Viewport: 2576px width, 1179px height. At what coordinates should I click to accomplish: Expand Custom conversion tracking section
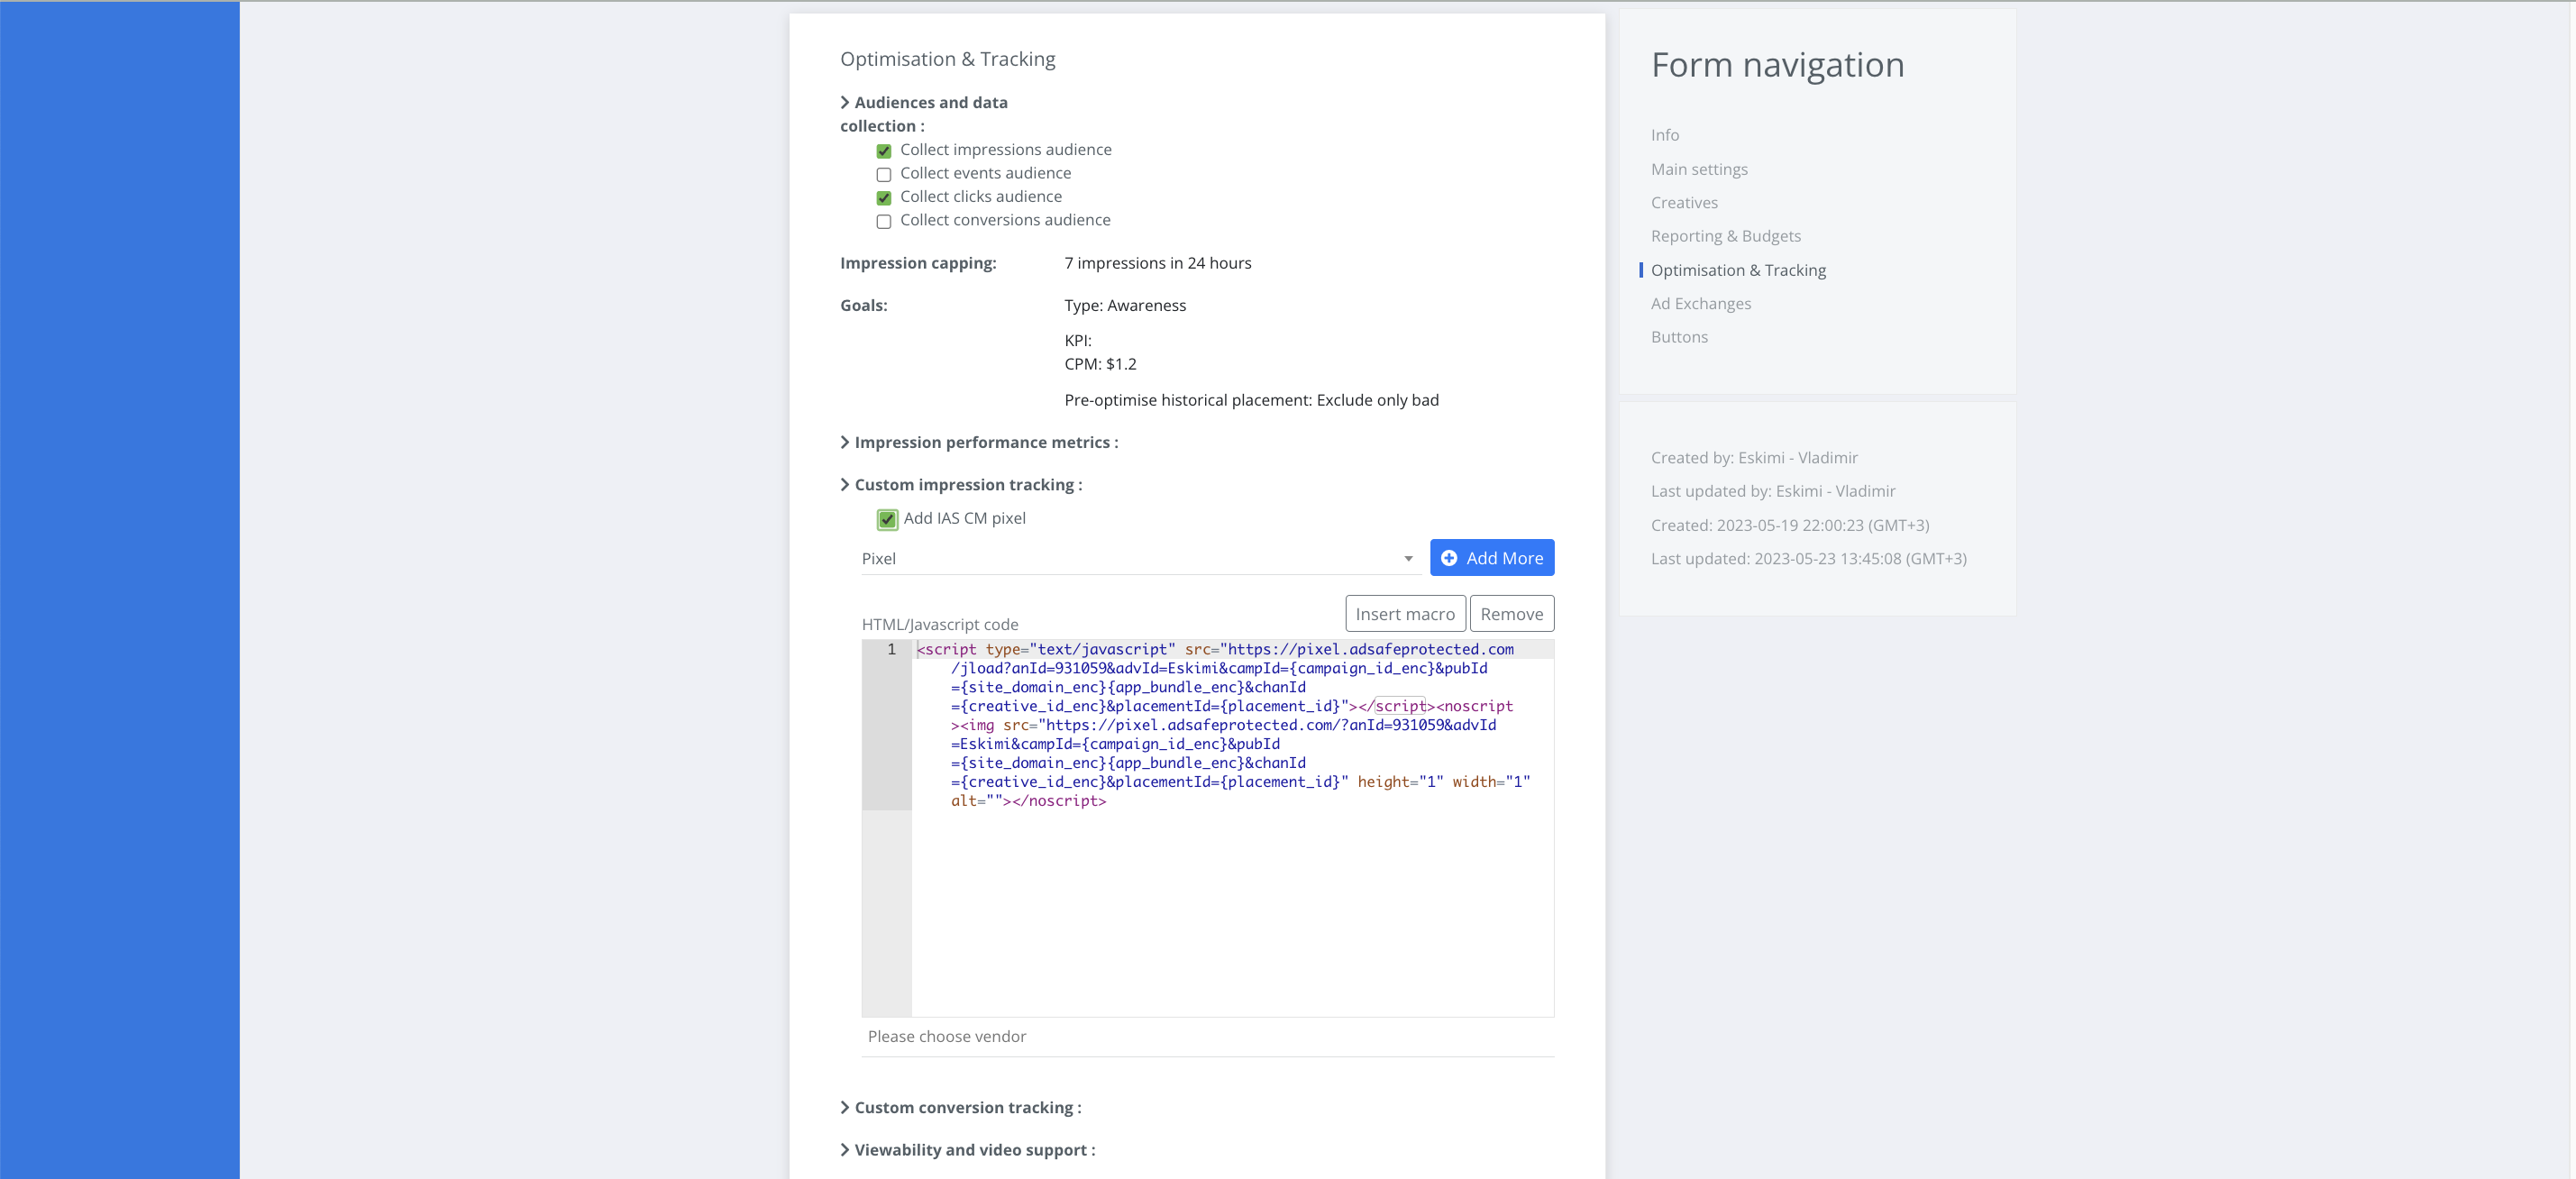960,1108
